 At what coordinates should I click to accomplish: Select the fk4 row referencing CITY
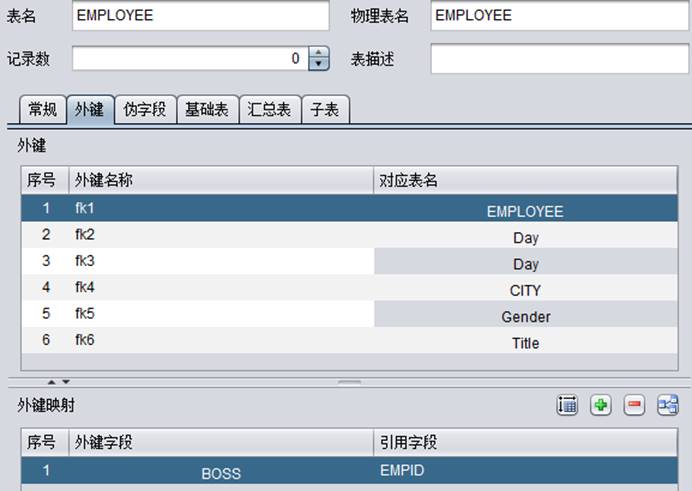pos(200,289)
